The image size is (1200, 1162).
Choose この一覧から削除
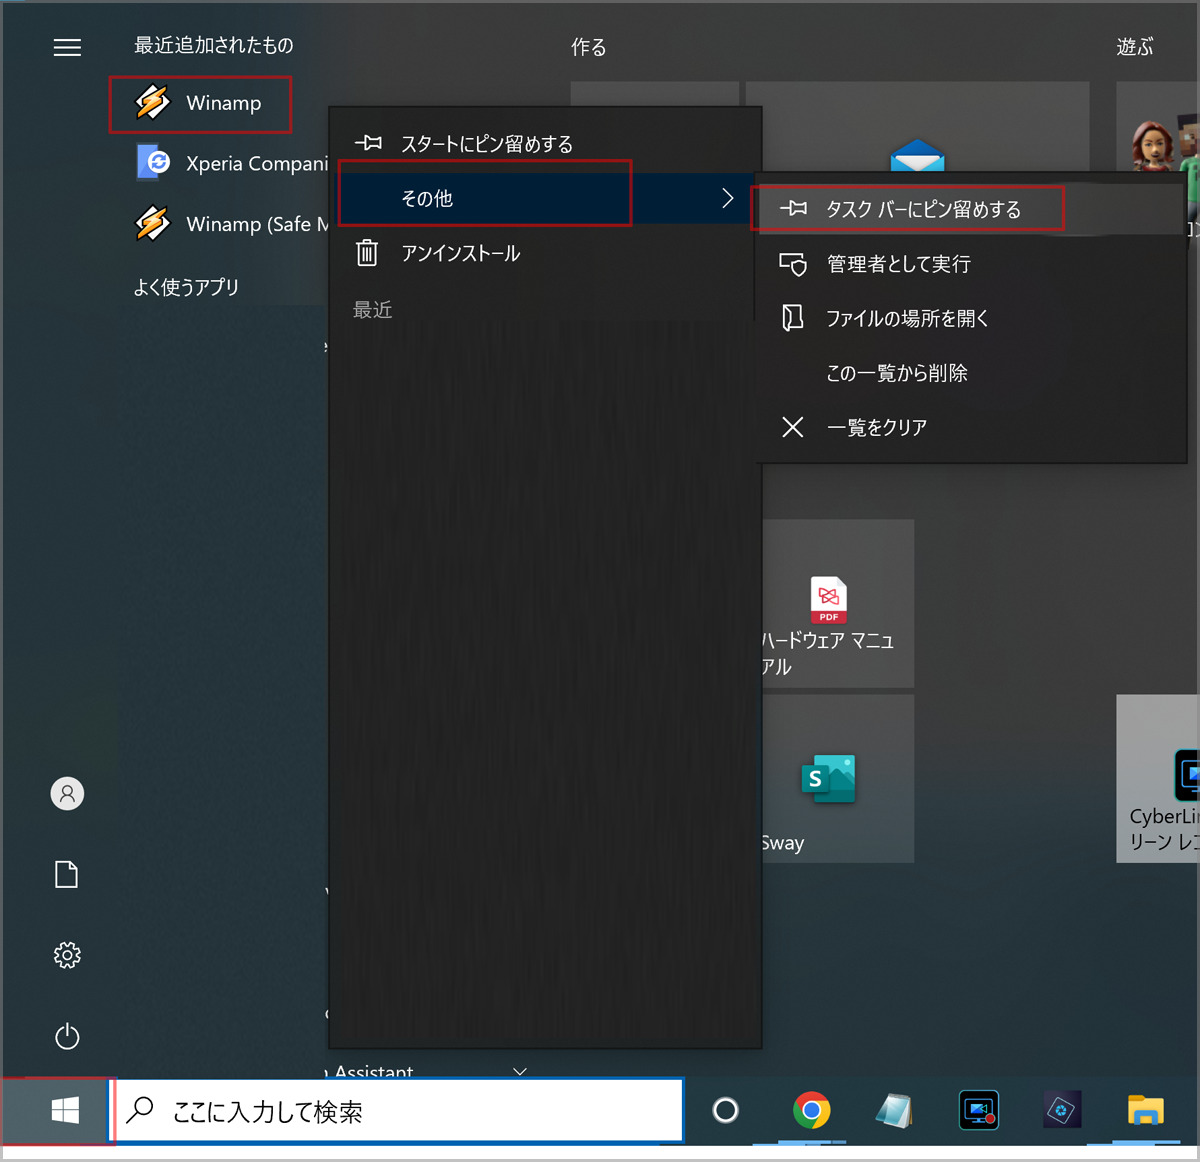coord(970,373)
